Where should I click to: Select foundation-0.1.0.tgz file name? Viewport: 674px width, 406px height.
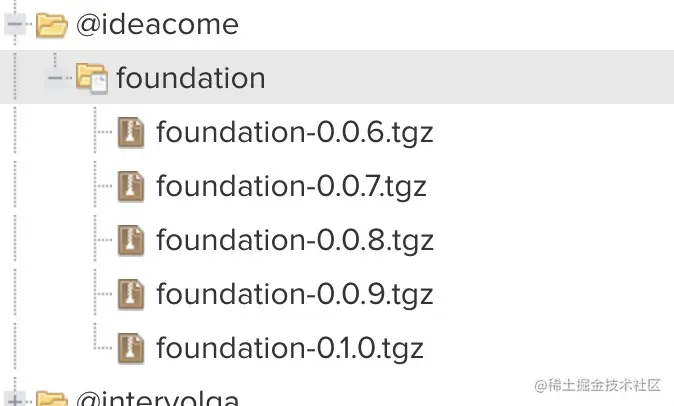[x=290, y=347]
